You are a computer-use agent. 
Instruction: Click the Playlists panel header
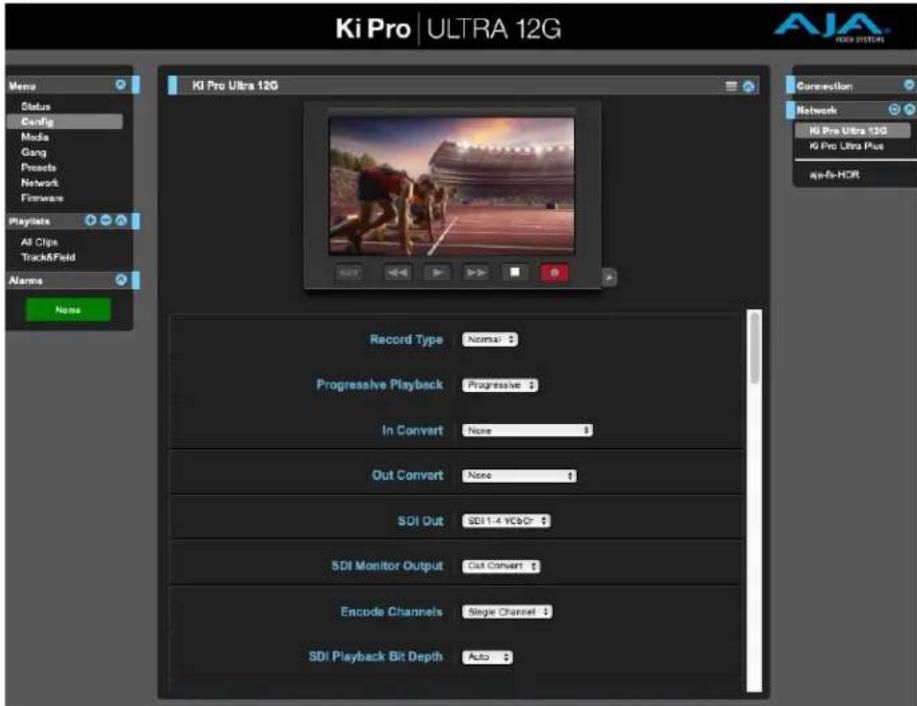74,221
